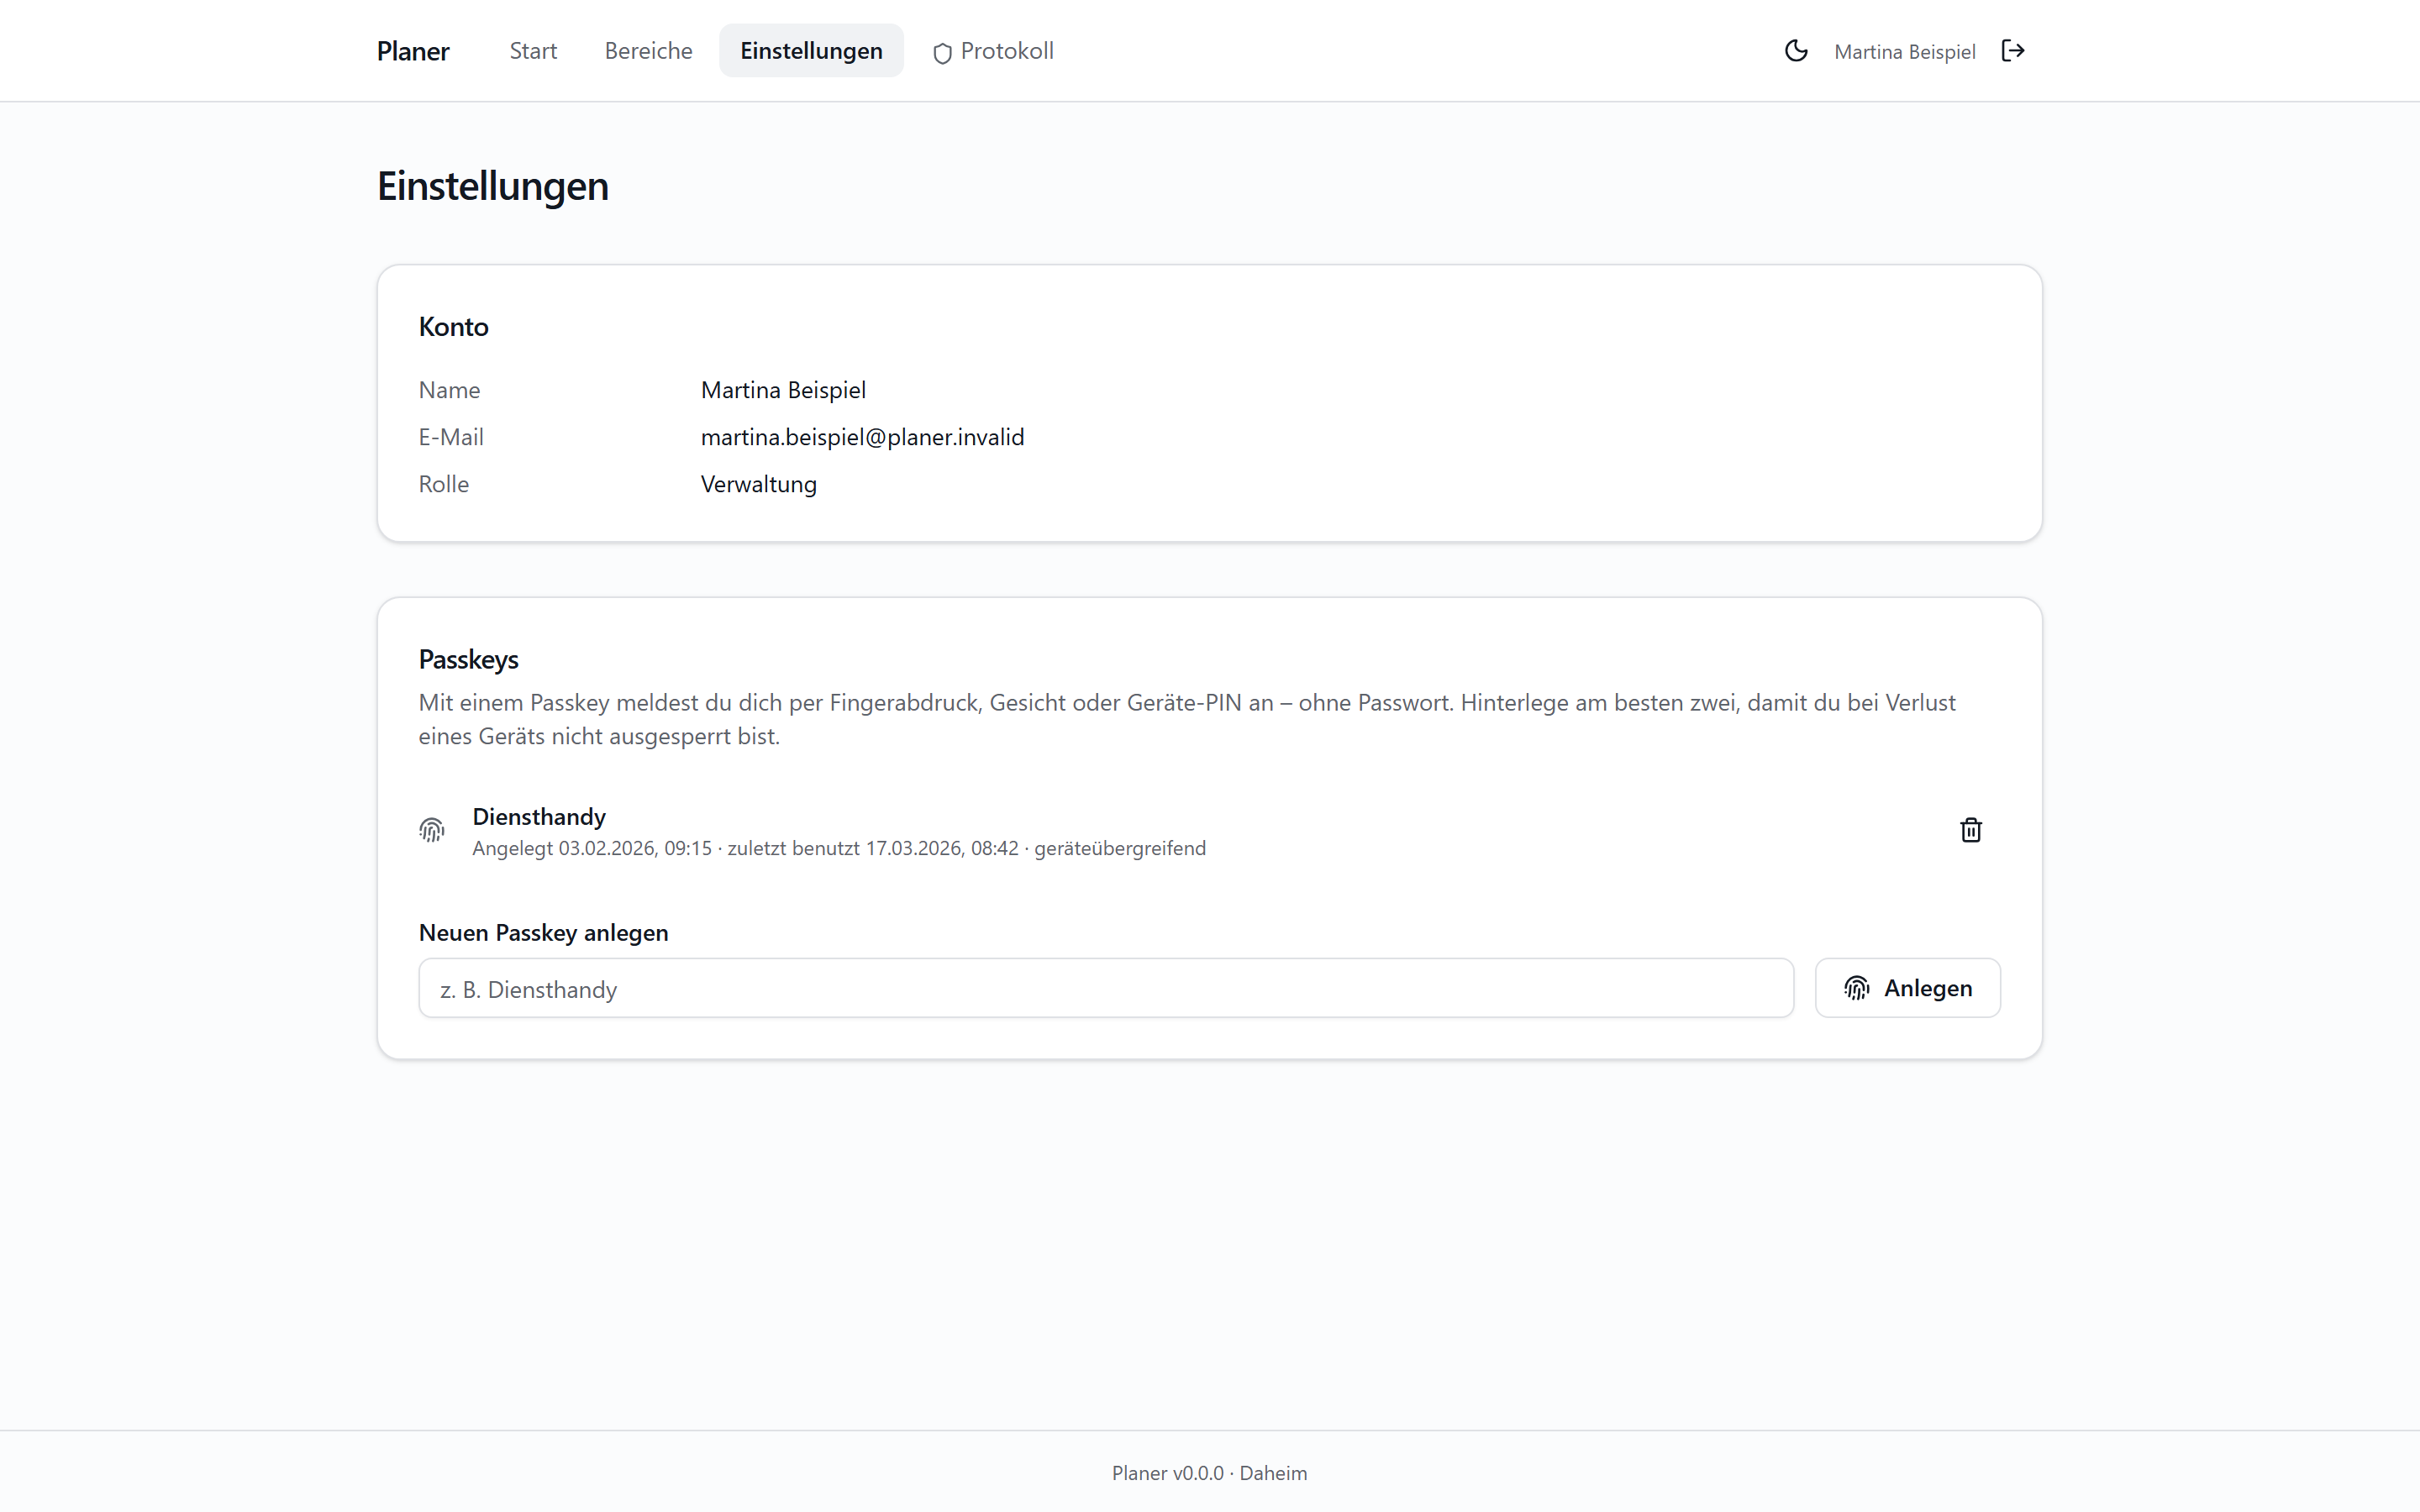Screen dimensions: 2420x1512
Task: Click the Verwaltung role value
Action: coord(759,484)
